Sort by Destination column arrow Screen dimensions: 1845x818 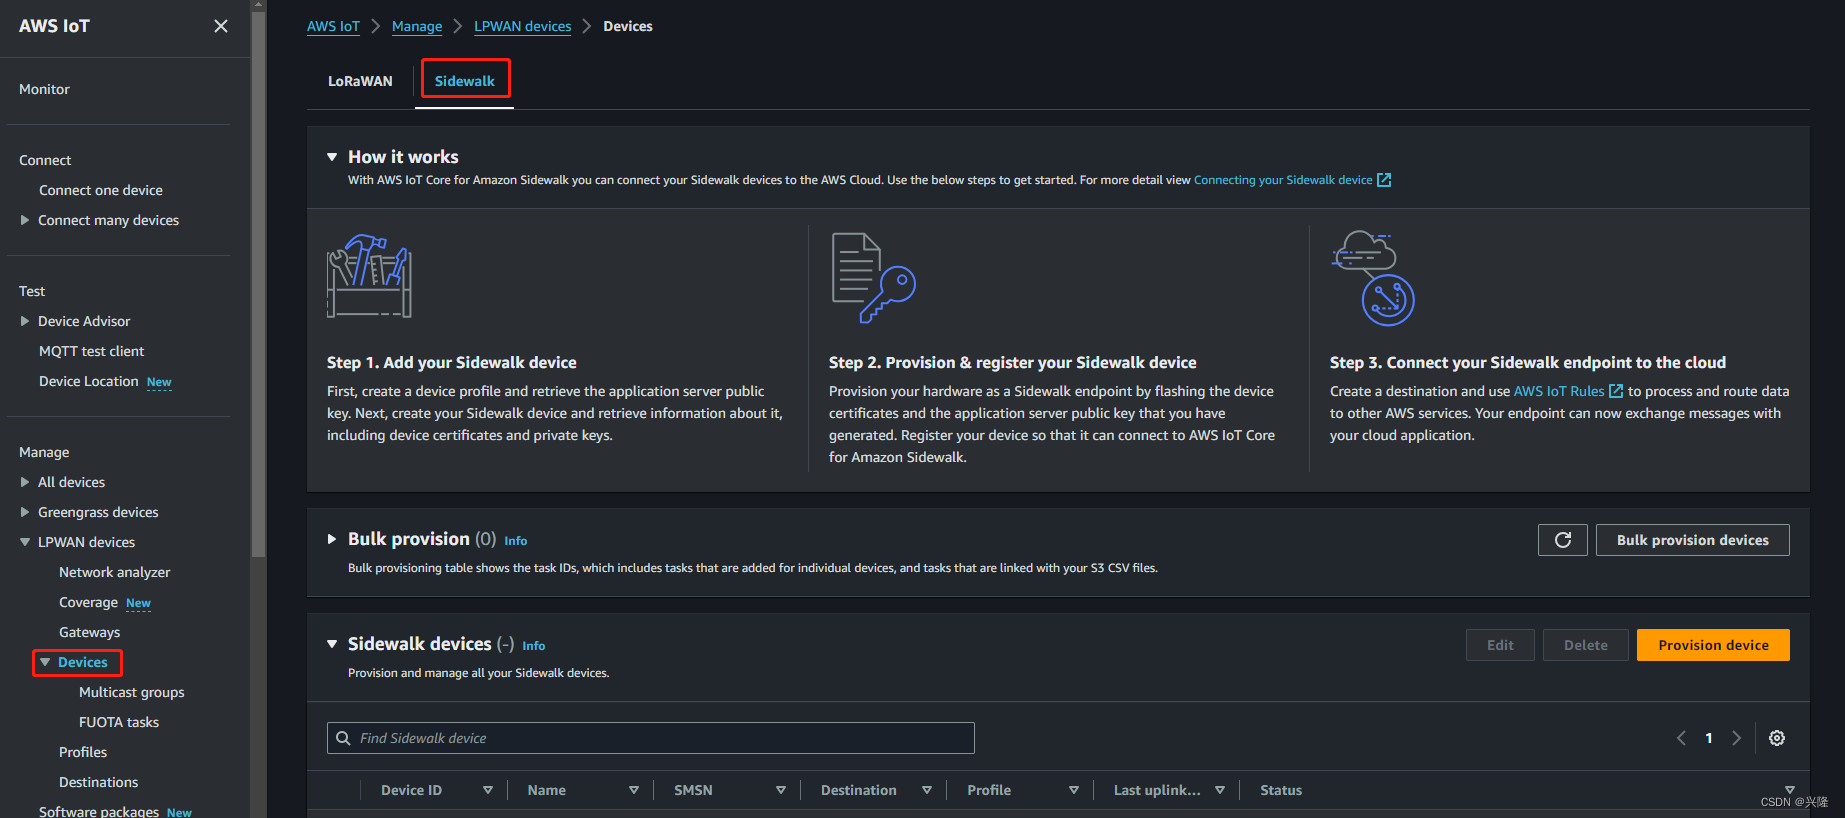pos(927,790)
